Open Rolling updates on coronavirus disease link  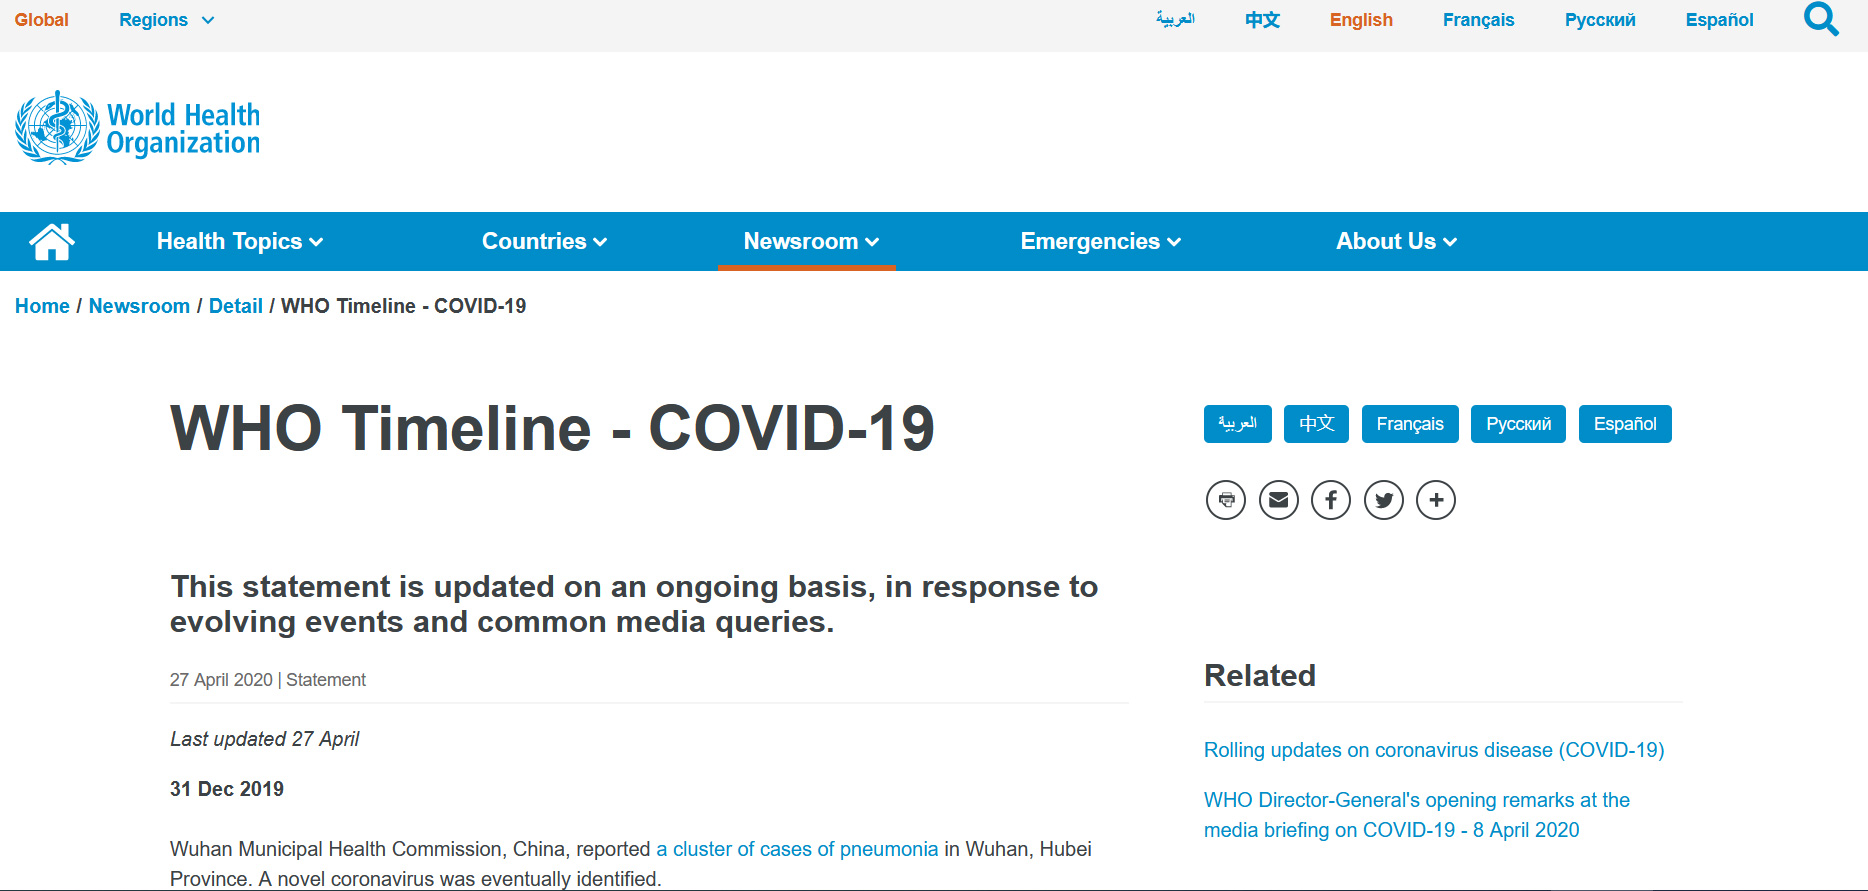pyautogui.click(x=1434, y=750)
